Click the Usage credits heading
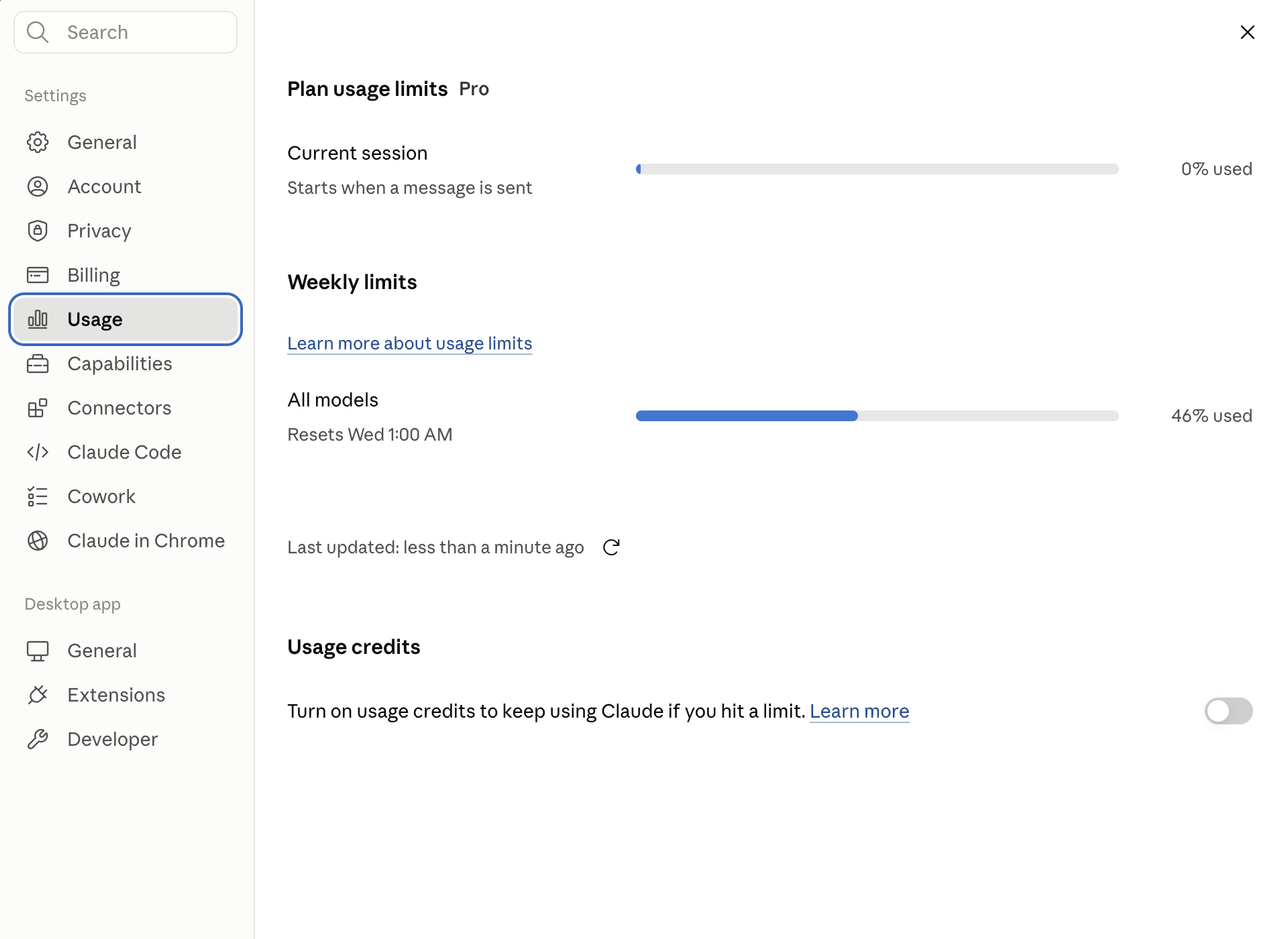 pos(354,647)
